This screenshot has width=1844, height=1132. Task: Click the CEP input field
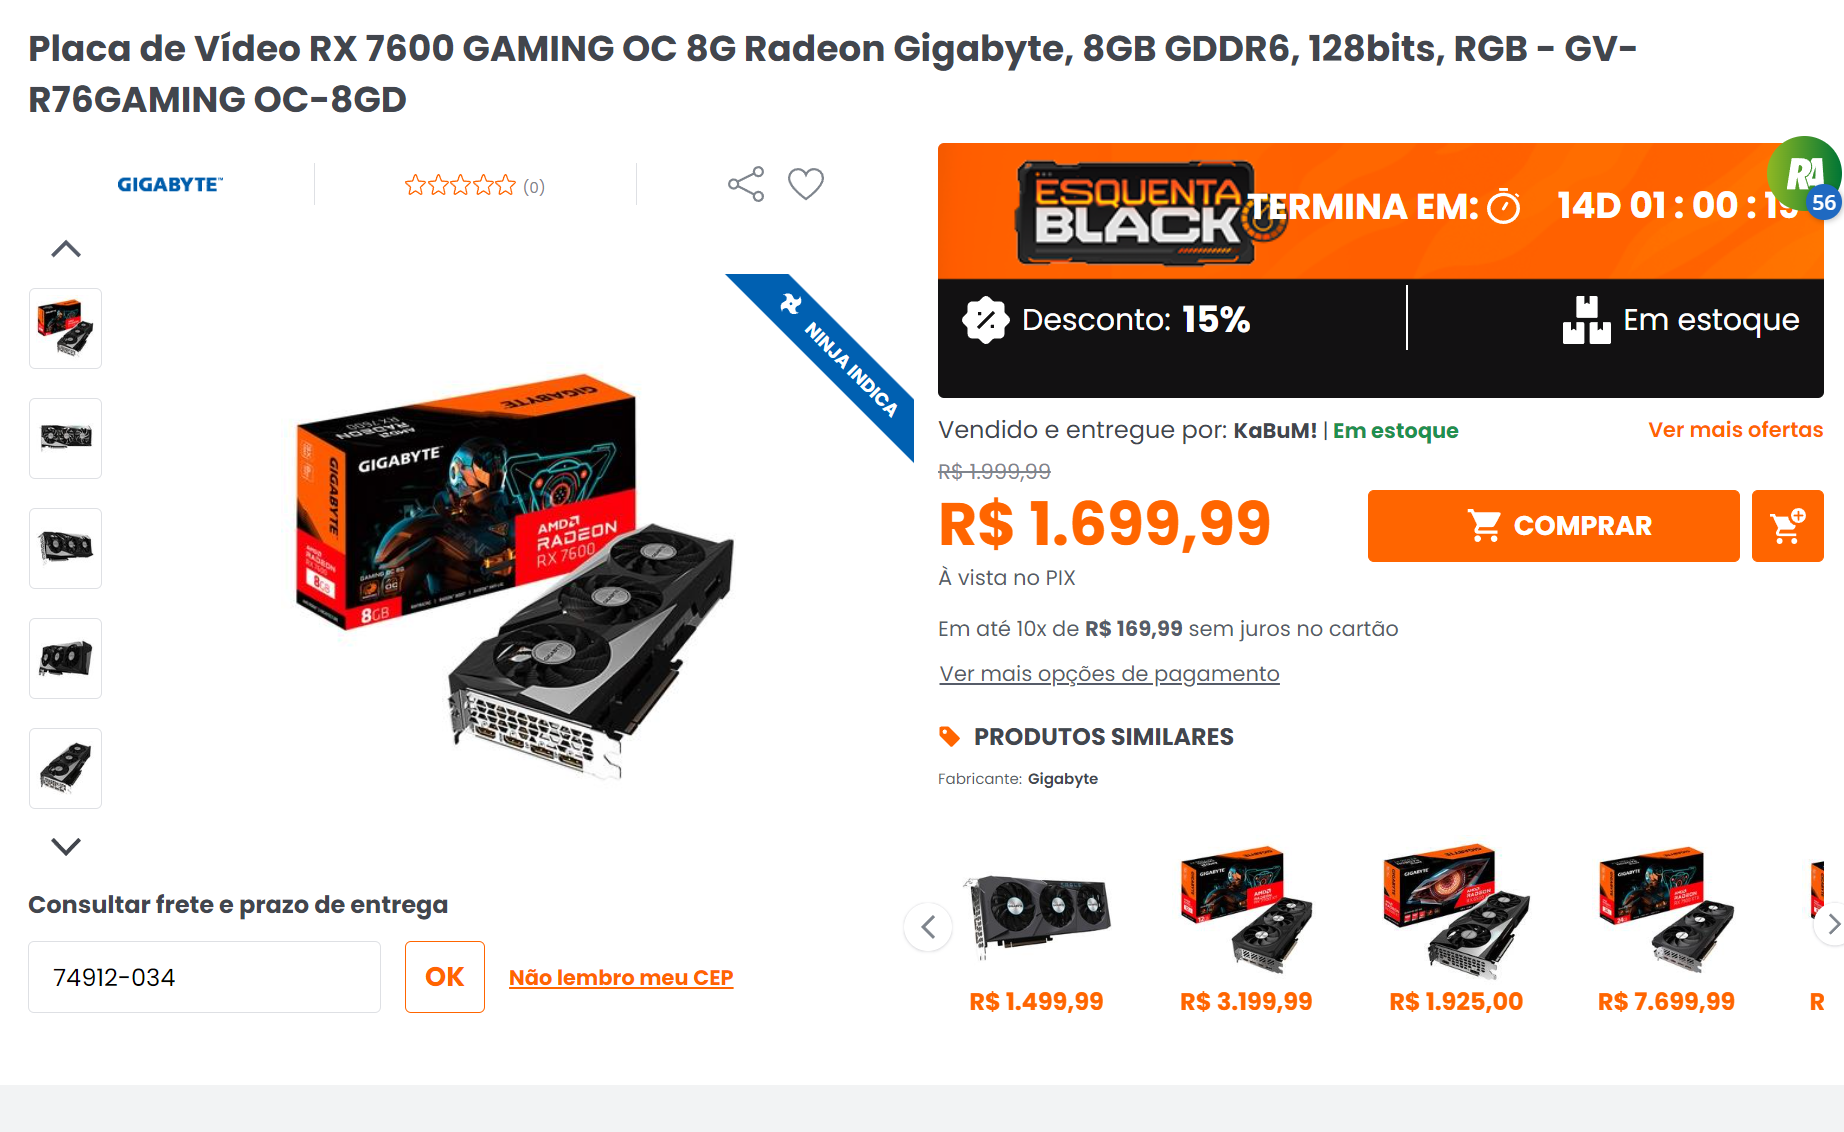click(204, 977)
